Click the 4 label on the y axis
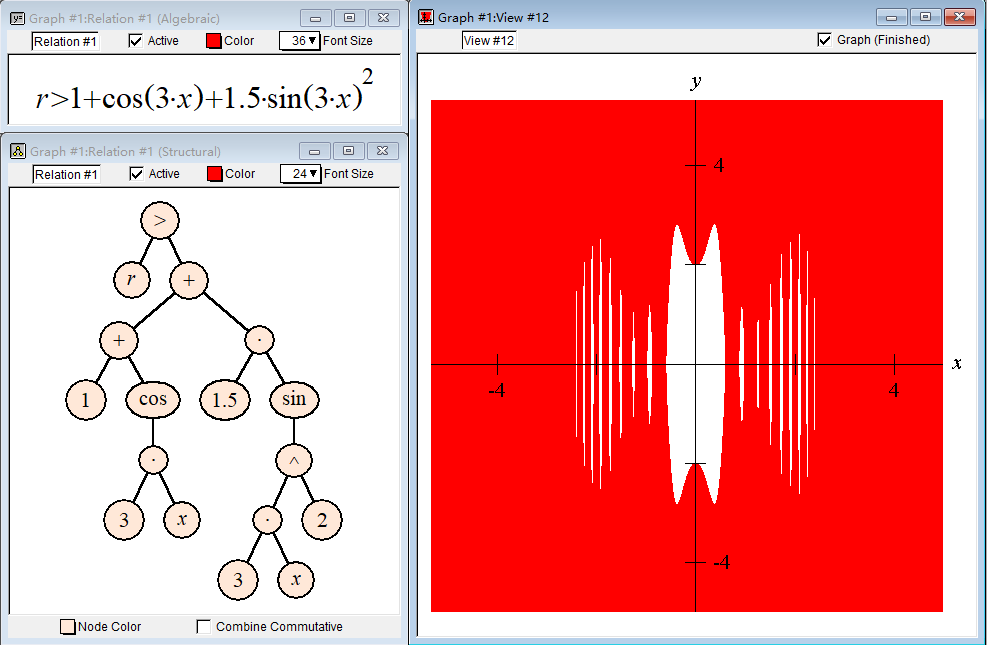The image size is (987, 645). click(718, 165)
